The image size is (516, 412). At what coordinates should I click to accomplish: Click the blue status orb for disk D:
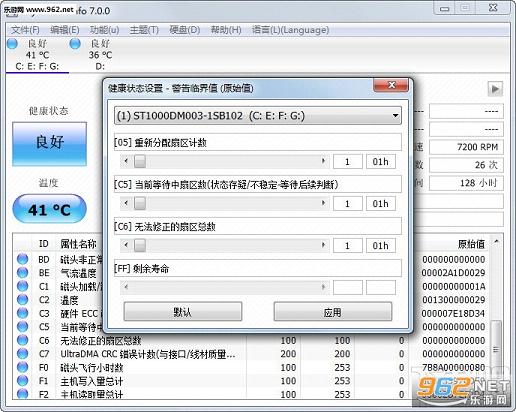click(75, 44)
